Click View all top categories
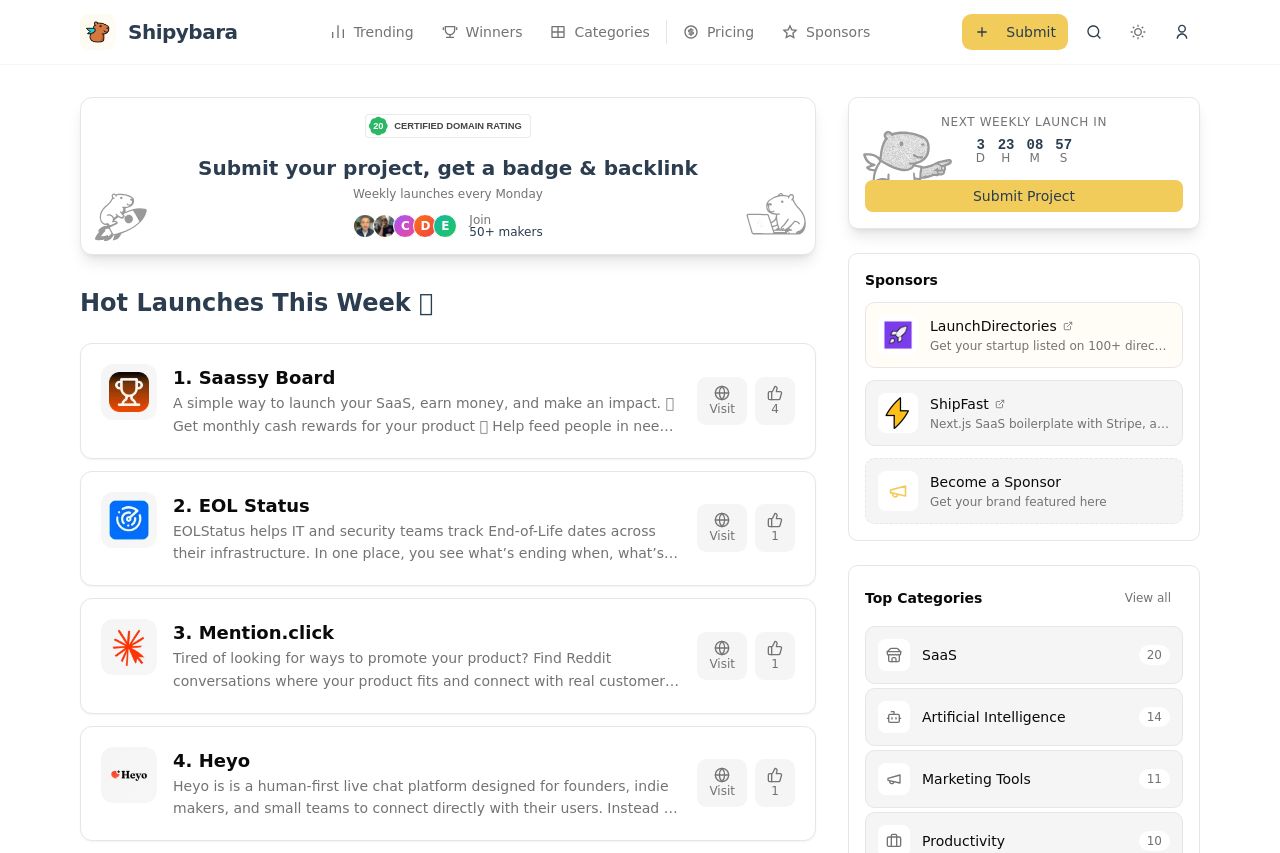The height and width of the screenshot is (853, 1280). click(x=1147, y=598)
